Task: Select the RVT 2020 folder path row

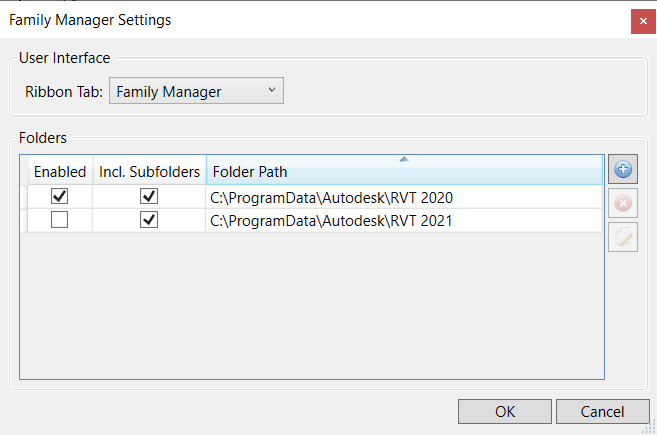Action: tap(332, 197)
